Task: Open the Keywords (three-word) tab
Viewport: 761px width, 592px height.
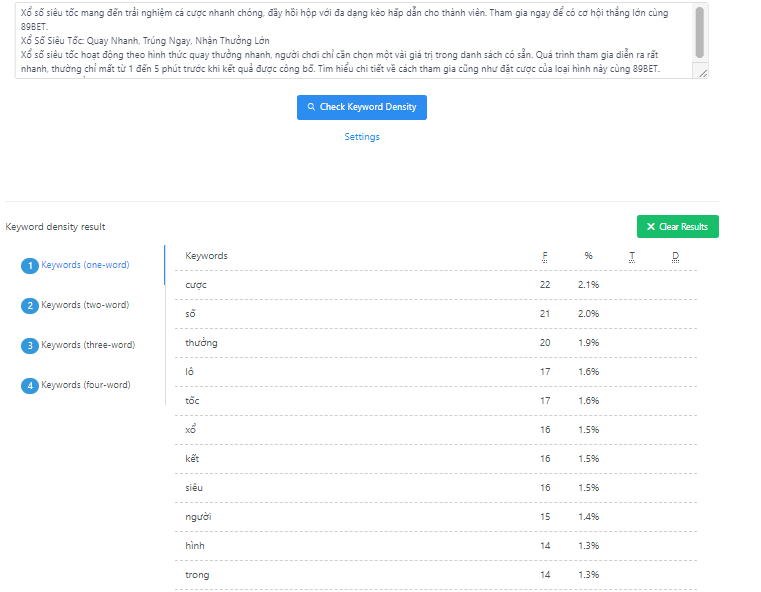Action: (x=87, y=345)
